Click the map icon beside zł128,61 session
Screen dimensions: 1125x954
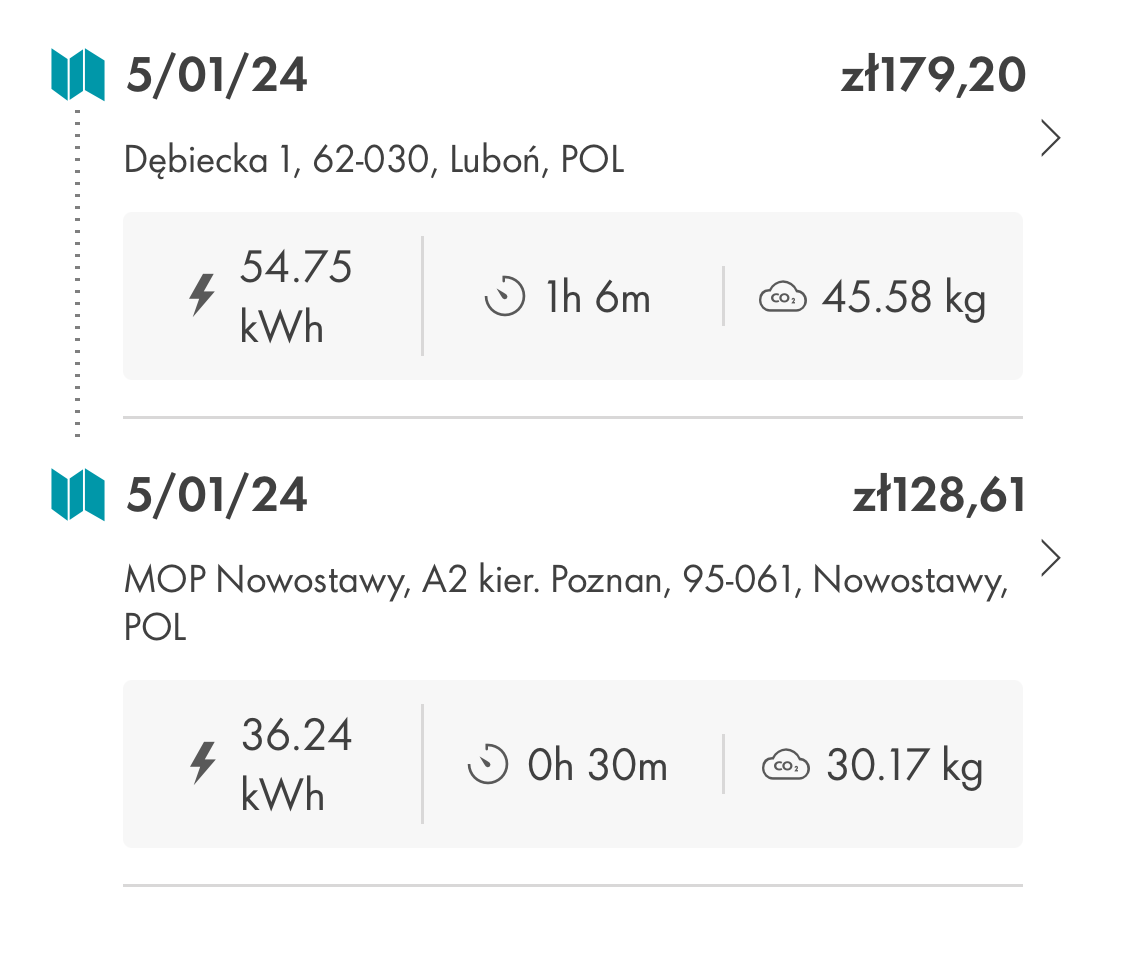pyautogui.click(x=77, y=494)
